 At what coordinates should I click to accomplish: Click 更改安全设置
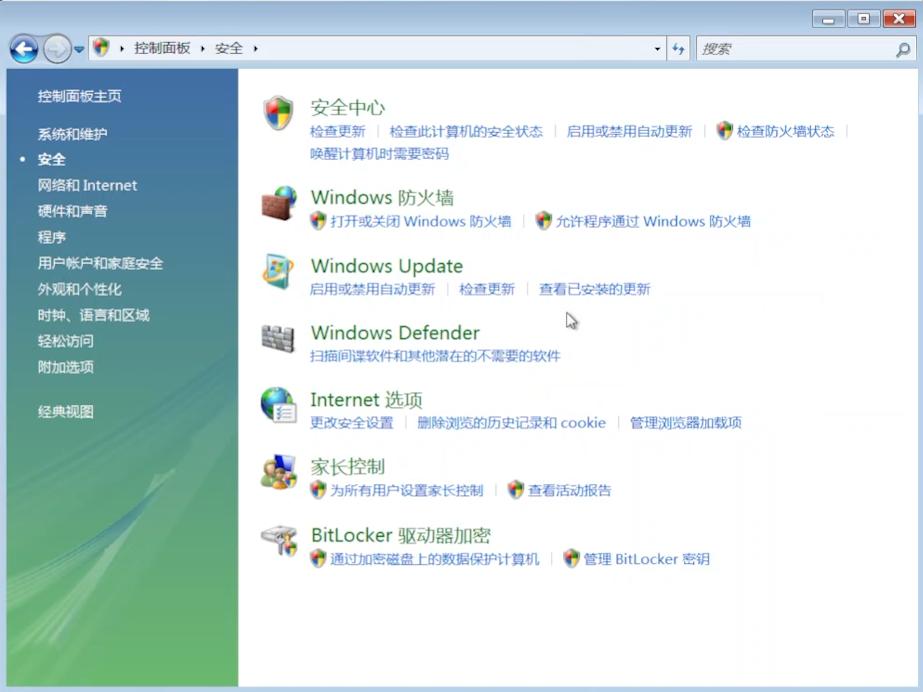tap(352, 422)
